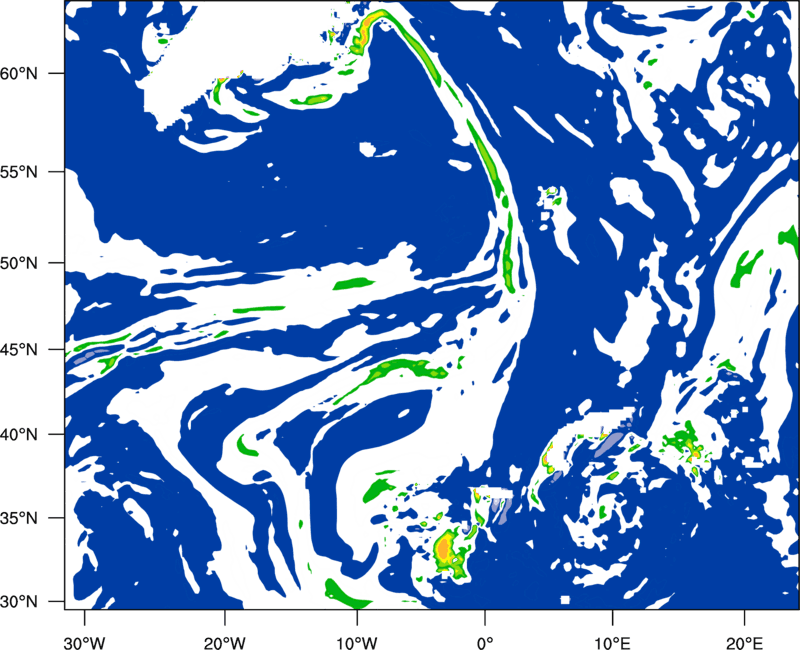Viewport: 800px width, 650px height.
Task: Click the 50°N latitude label
Action: coord(19,263)
